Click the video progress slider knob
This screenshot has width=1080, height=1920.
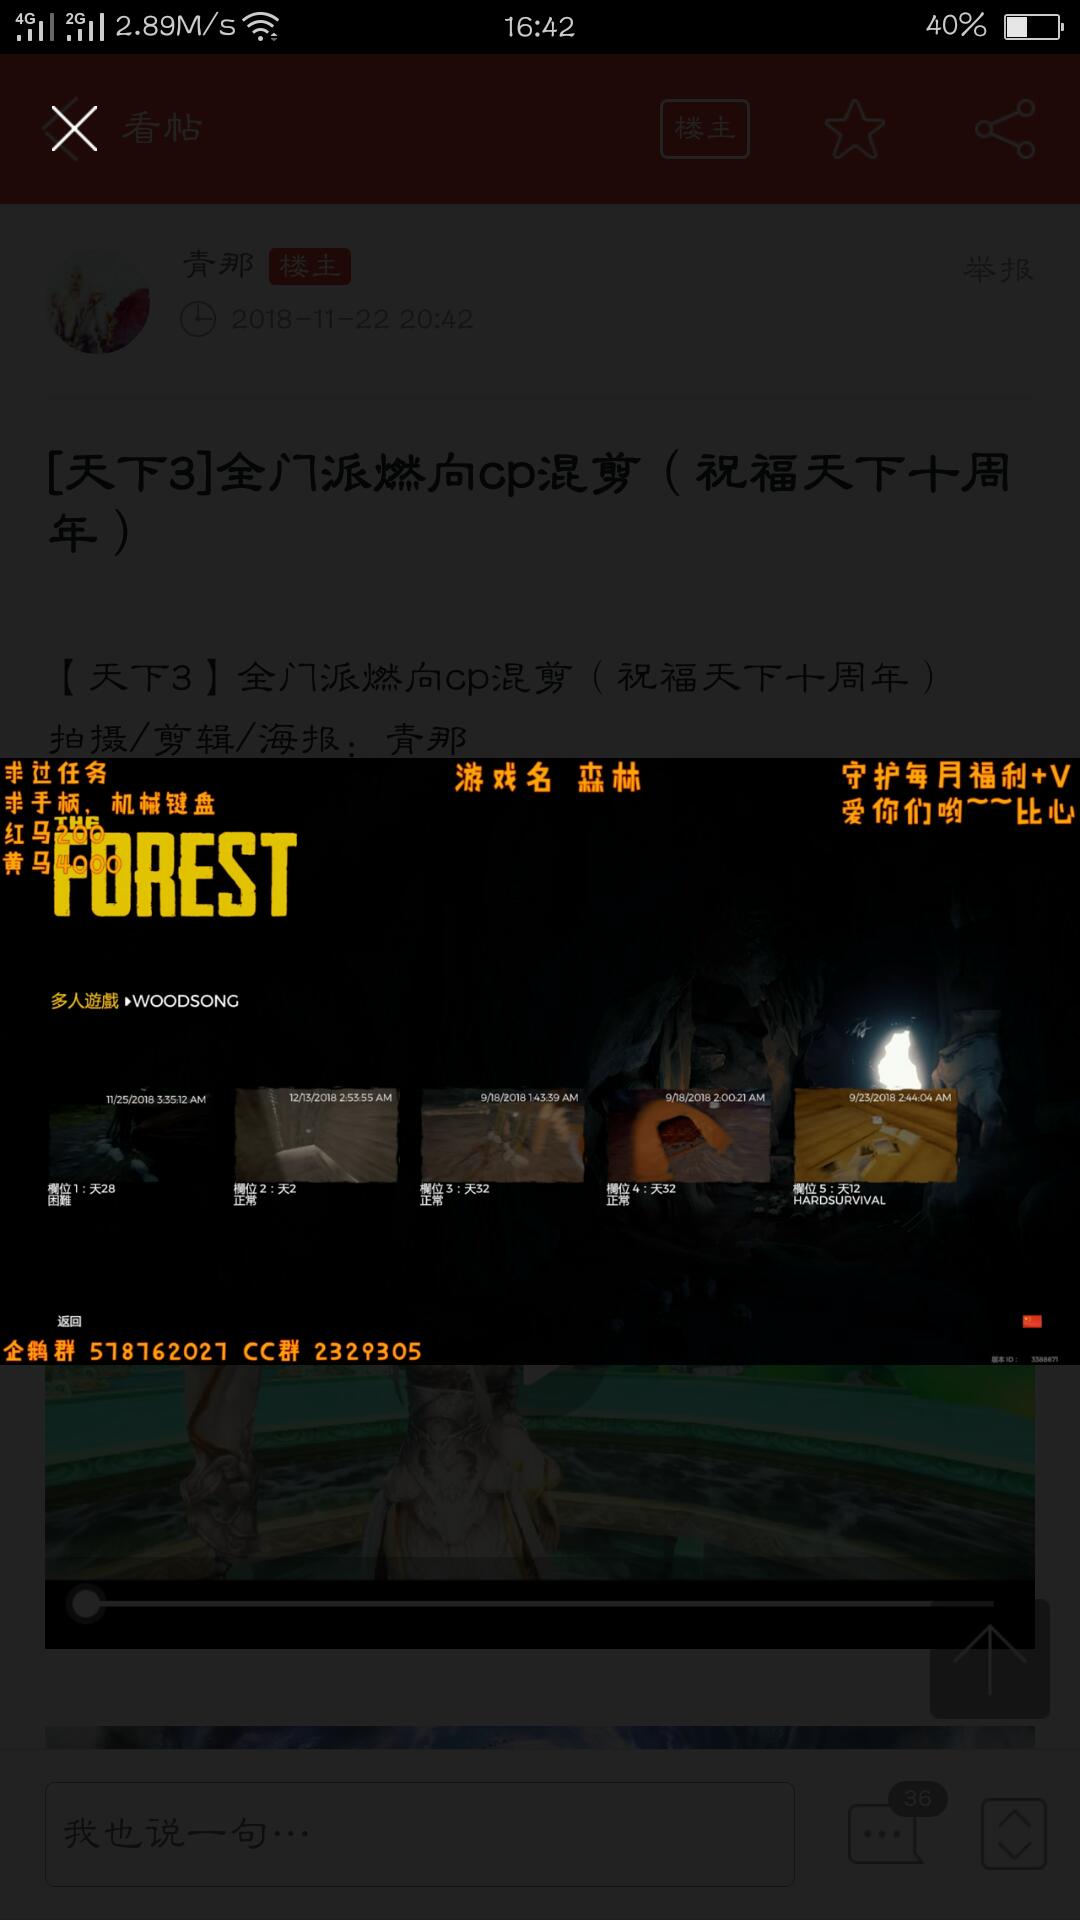point(86,1603)
